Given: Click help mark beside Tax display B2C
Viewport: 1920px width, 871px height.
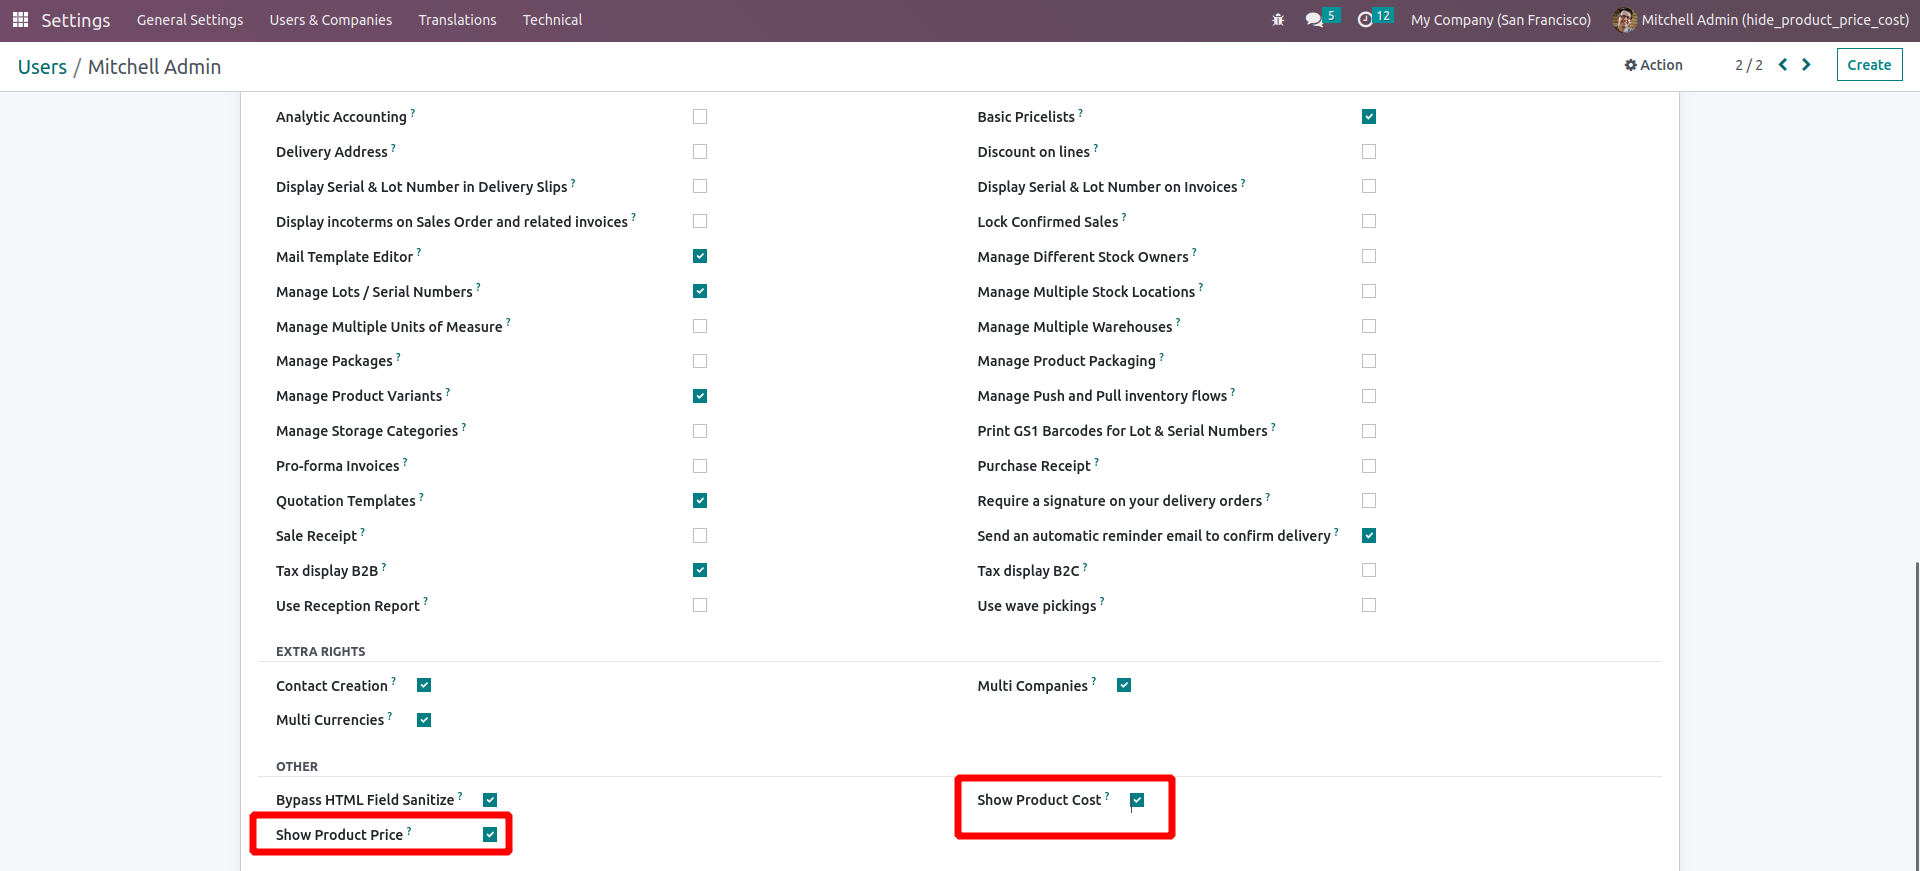Looking at the screenshot, I should (1085, 566).
